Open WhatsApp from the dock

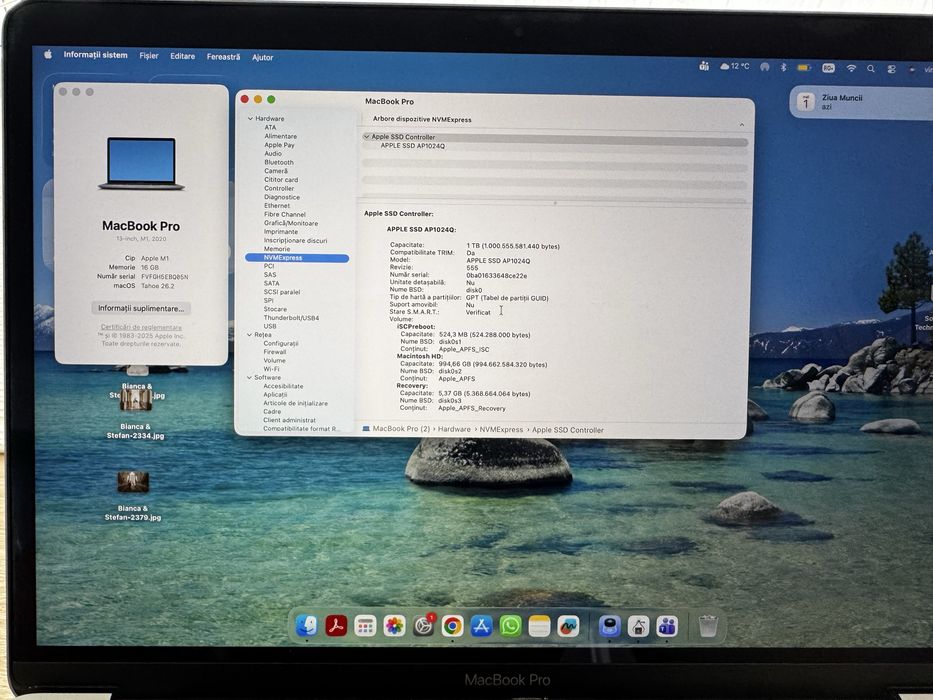coord(510,626)
